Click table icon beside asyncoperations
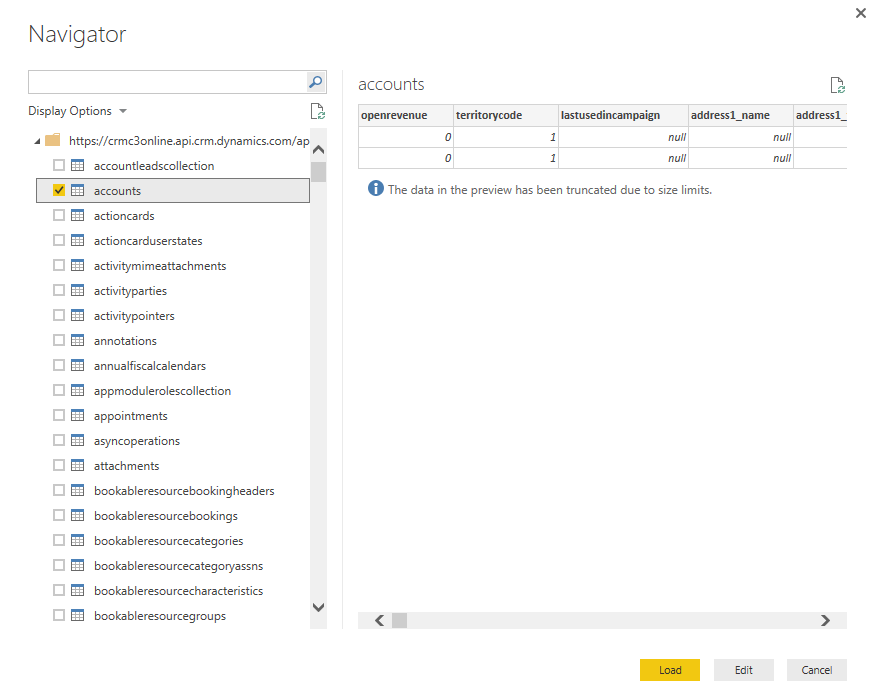This screenshot has width=875, height=697. coord(78,440)
